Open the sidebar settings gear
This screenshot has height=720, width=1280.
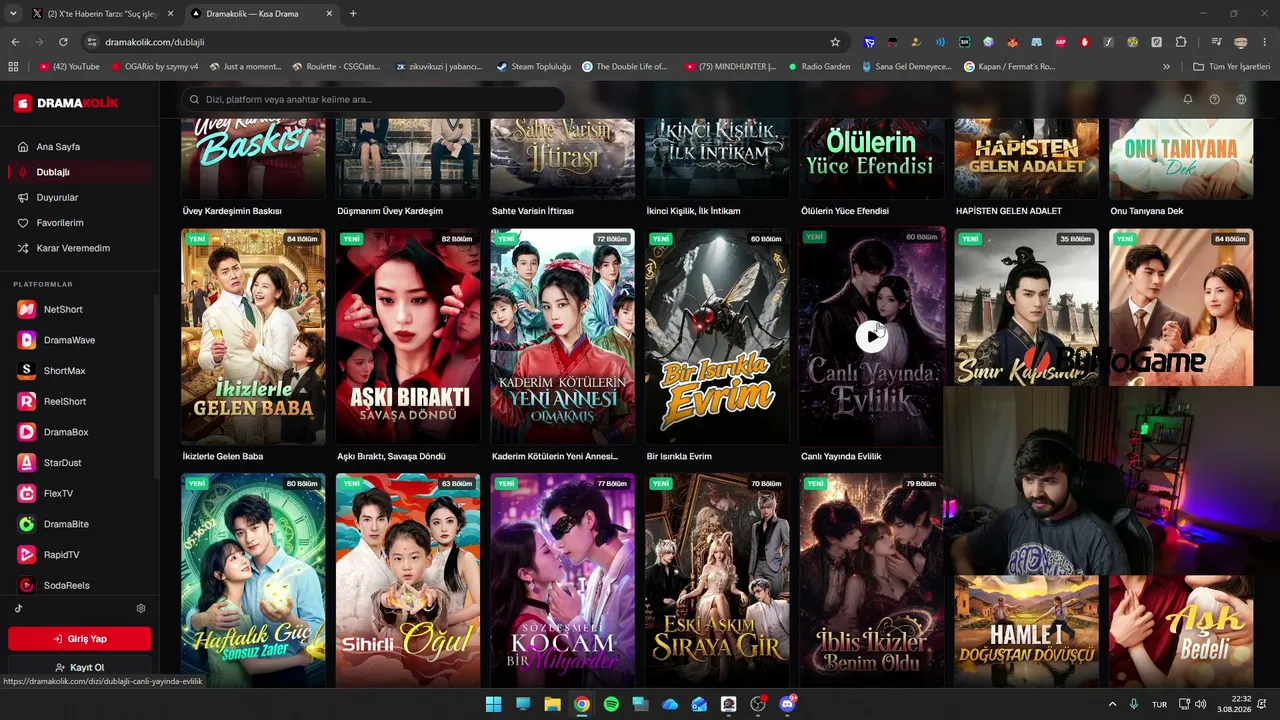click(141, 608)
